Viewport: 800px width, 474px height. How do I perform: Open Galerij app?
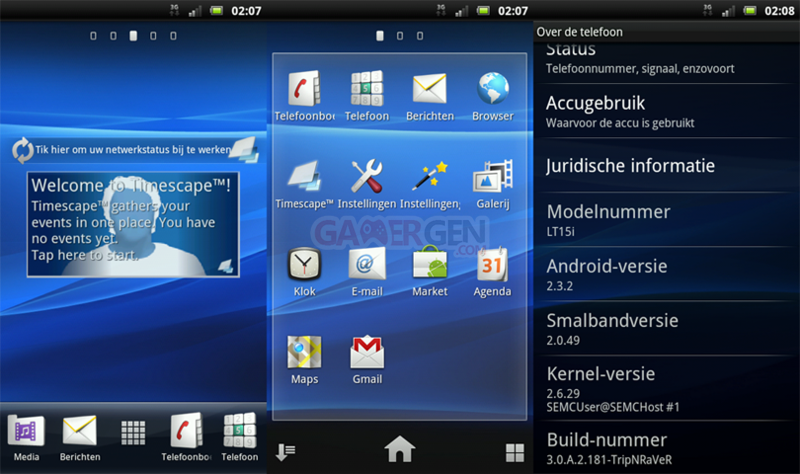point(492,184)
